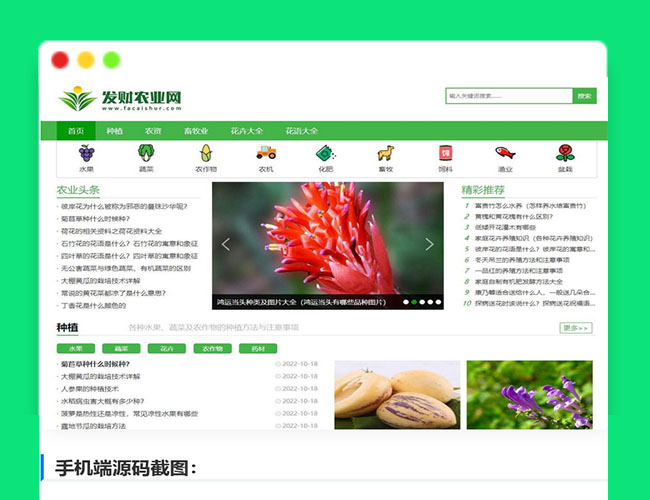Select the 花卉 green tag in 种植
Viewport: 650px width, 500px height.
point(167,349)
